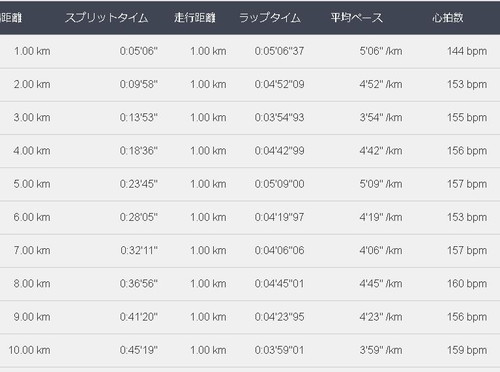Select lap time 0:05'09"00
The image size is (500, 372).
[279, 184]
